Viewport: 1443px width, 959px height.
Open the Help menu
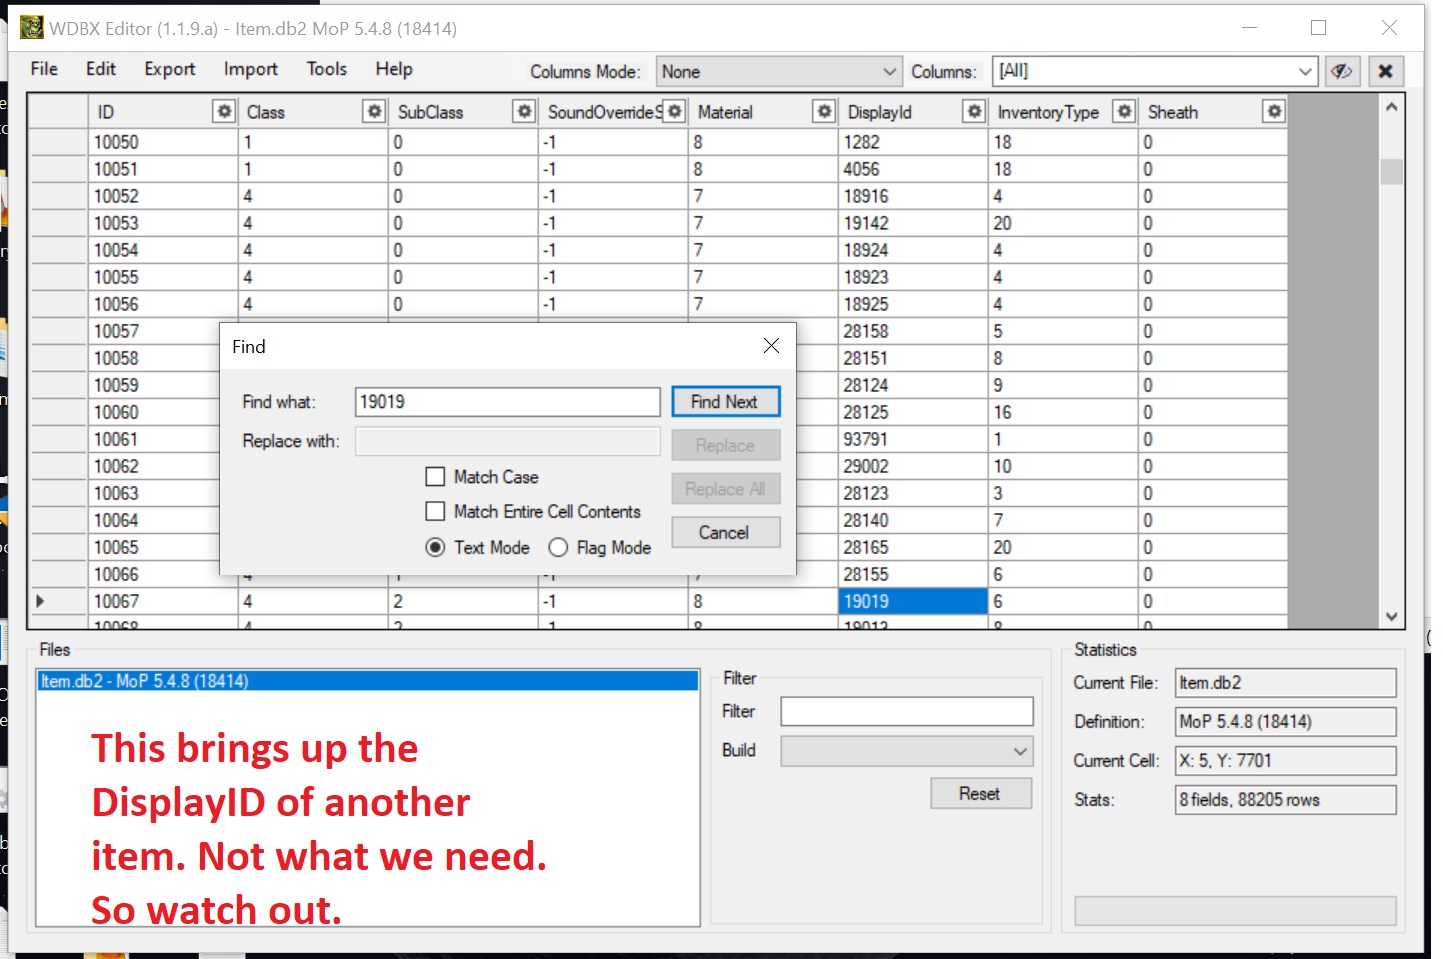tap(394, 69)
